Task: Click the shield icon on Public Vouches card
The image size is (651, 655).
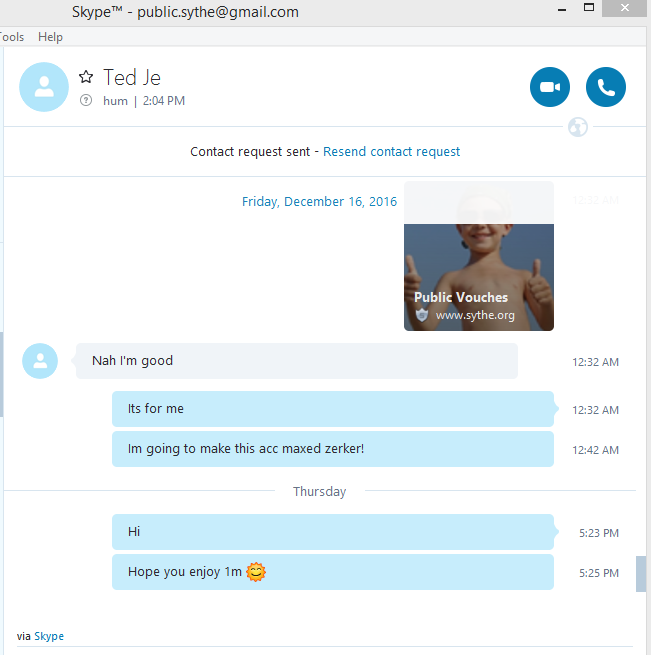Action: 422,315
